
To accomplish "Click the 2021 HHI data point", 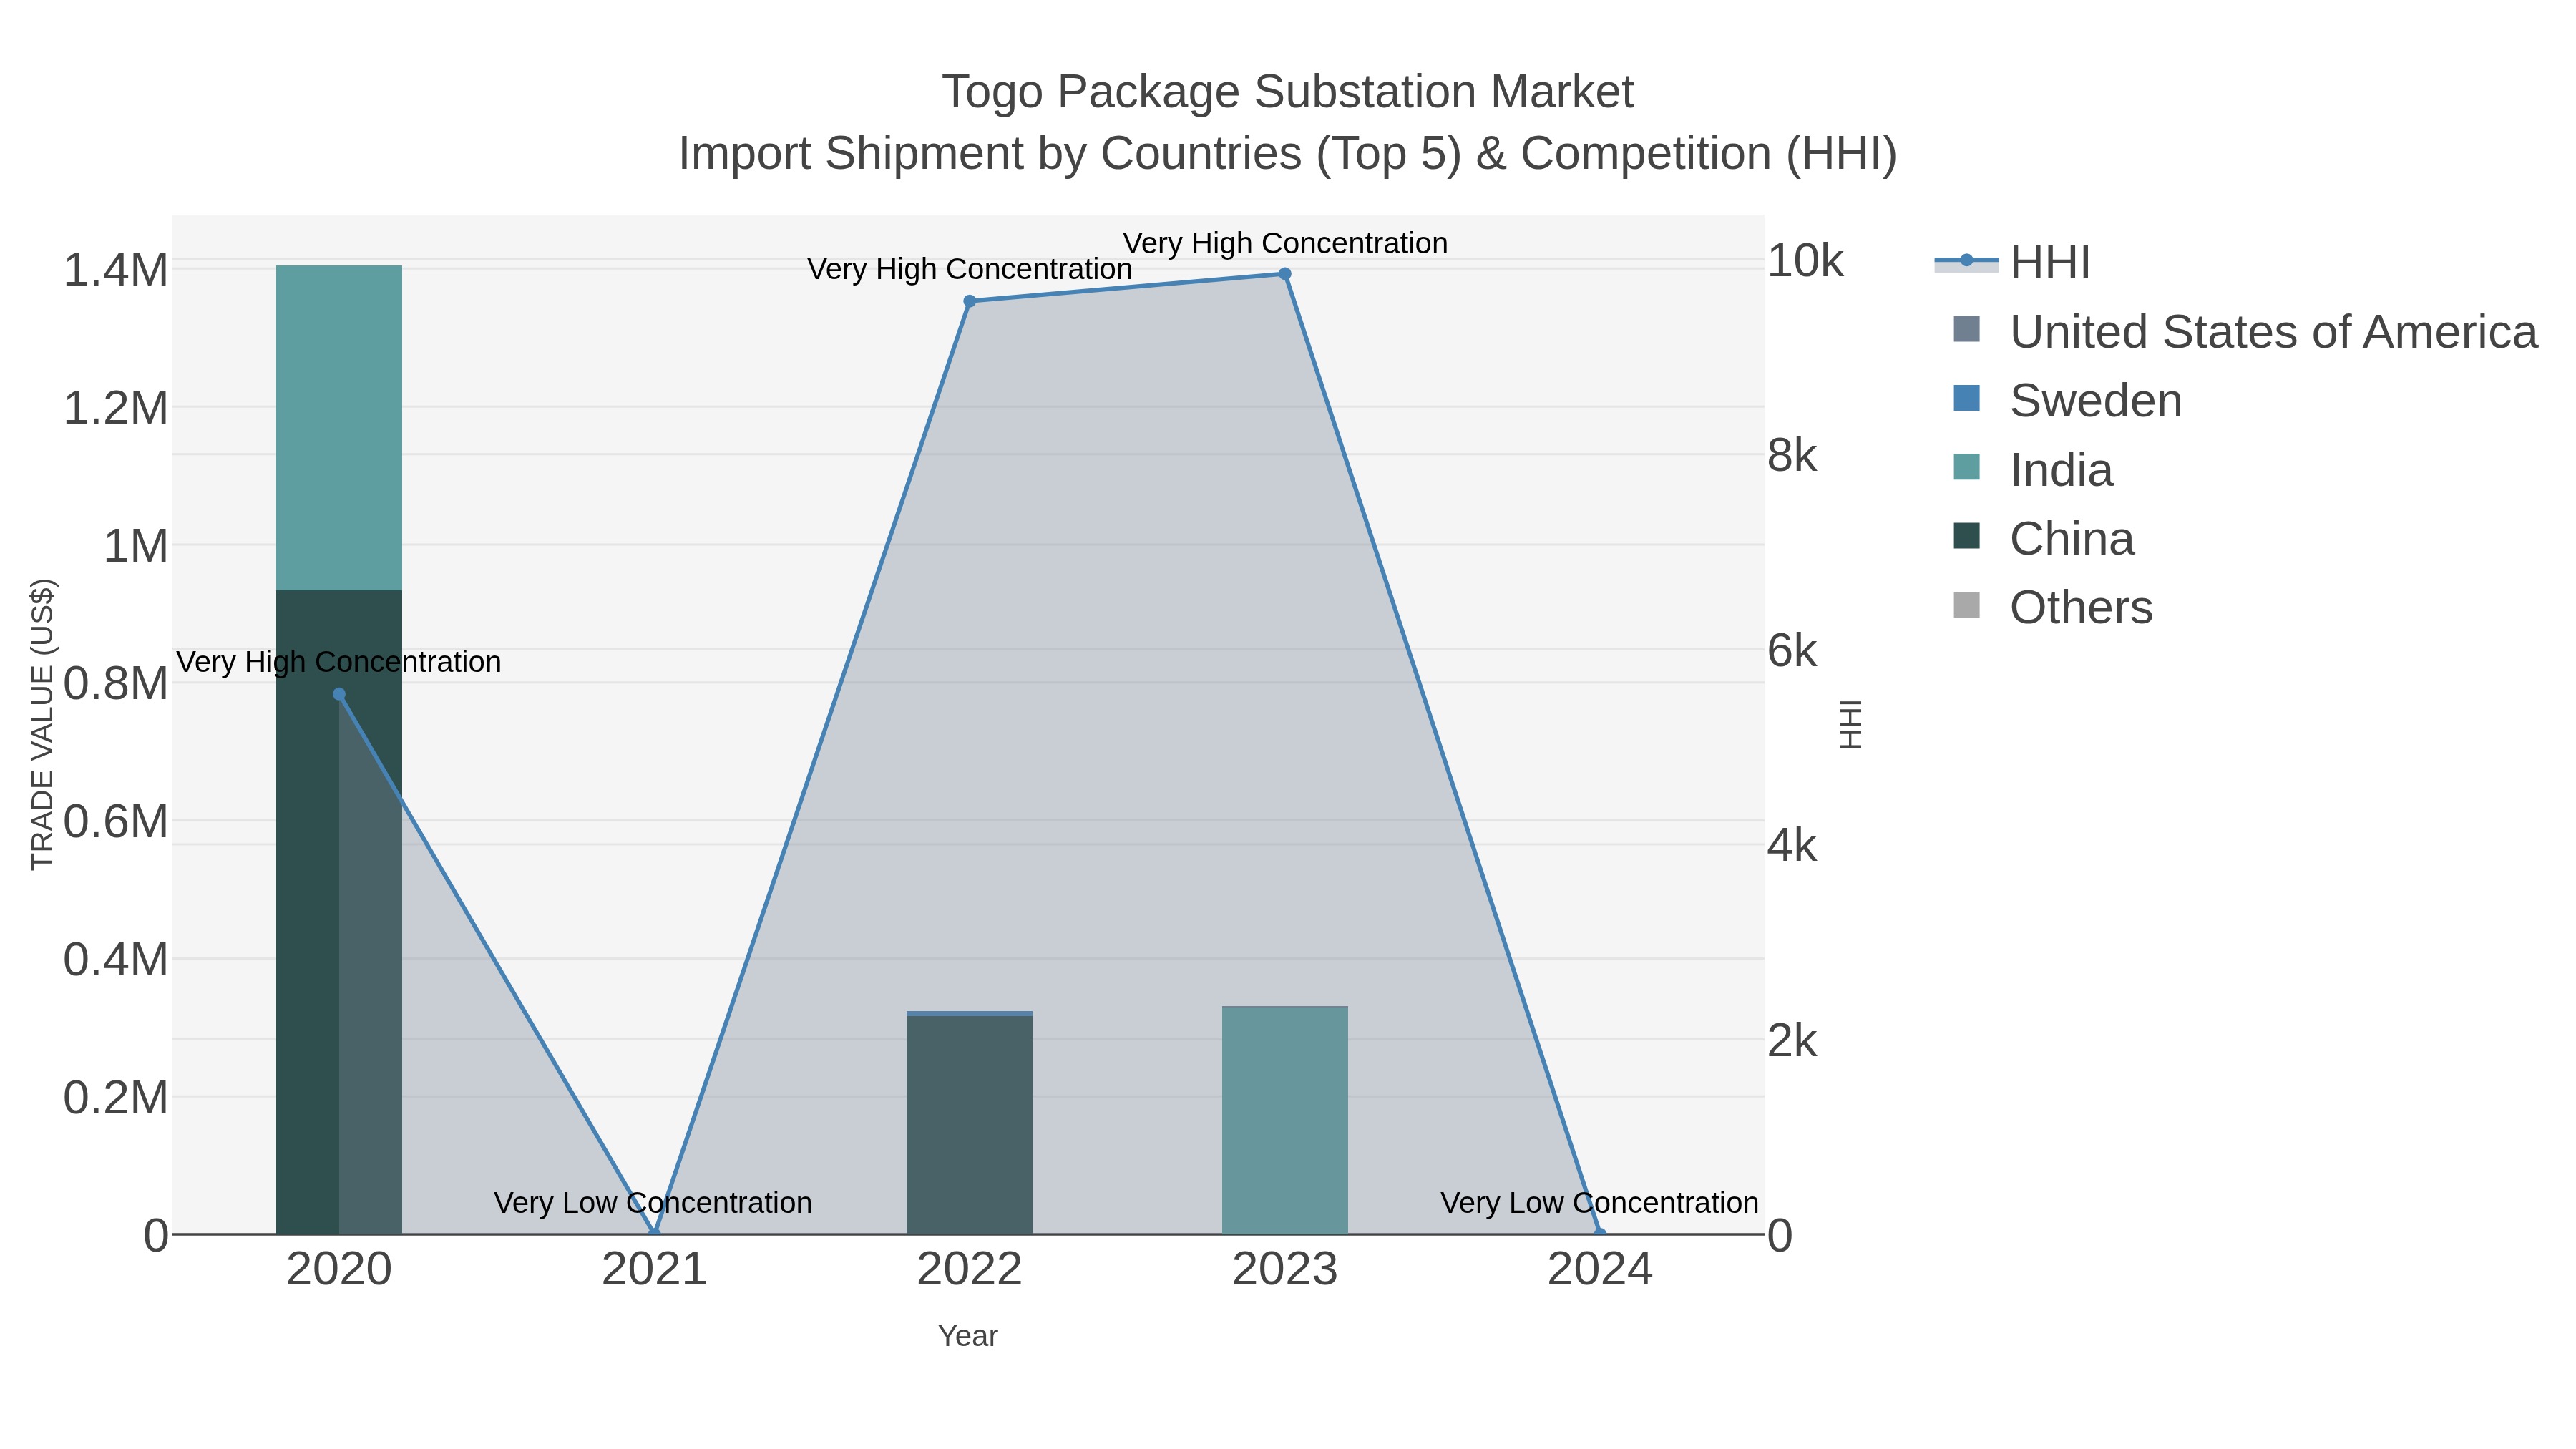I will tap(654, 1234).
